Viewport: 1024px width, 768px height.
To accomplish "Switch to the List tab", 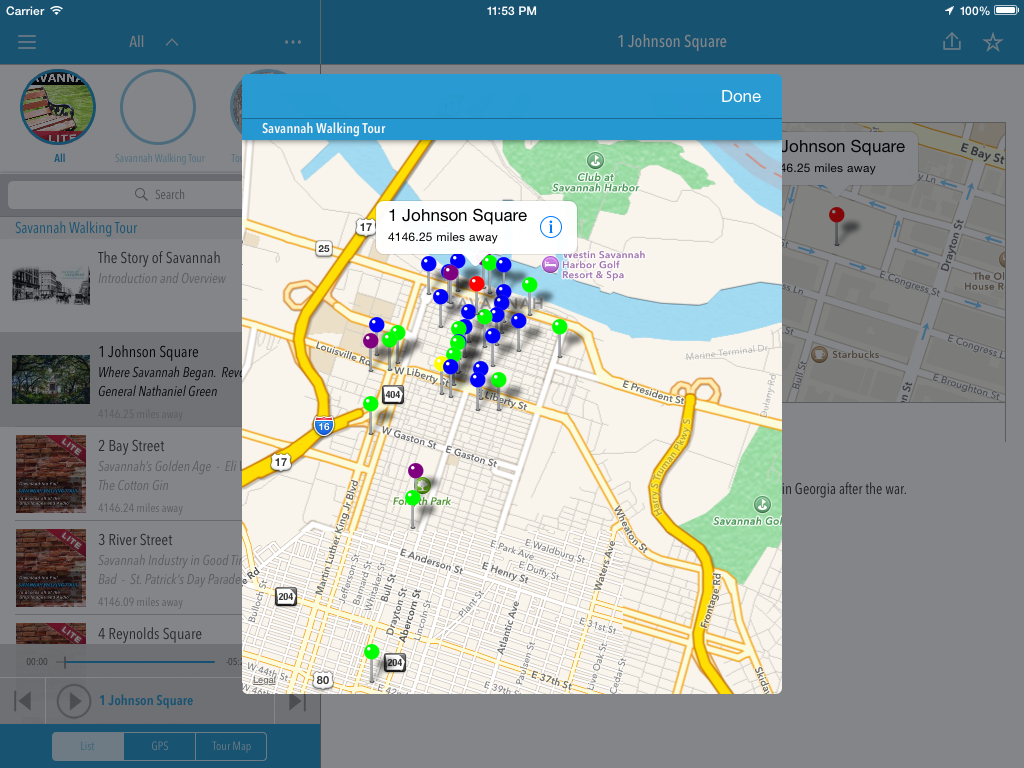I will click(88, 746).
